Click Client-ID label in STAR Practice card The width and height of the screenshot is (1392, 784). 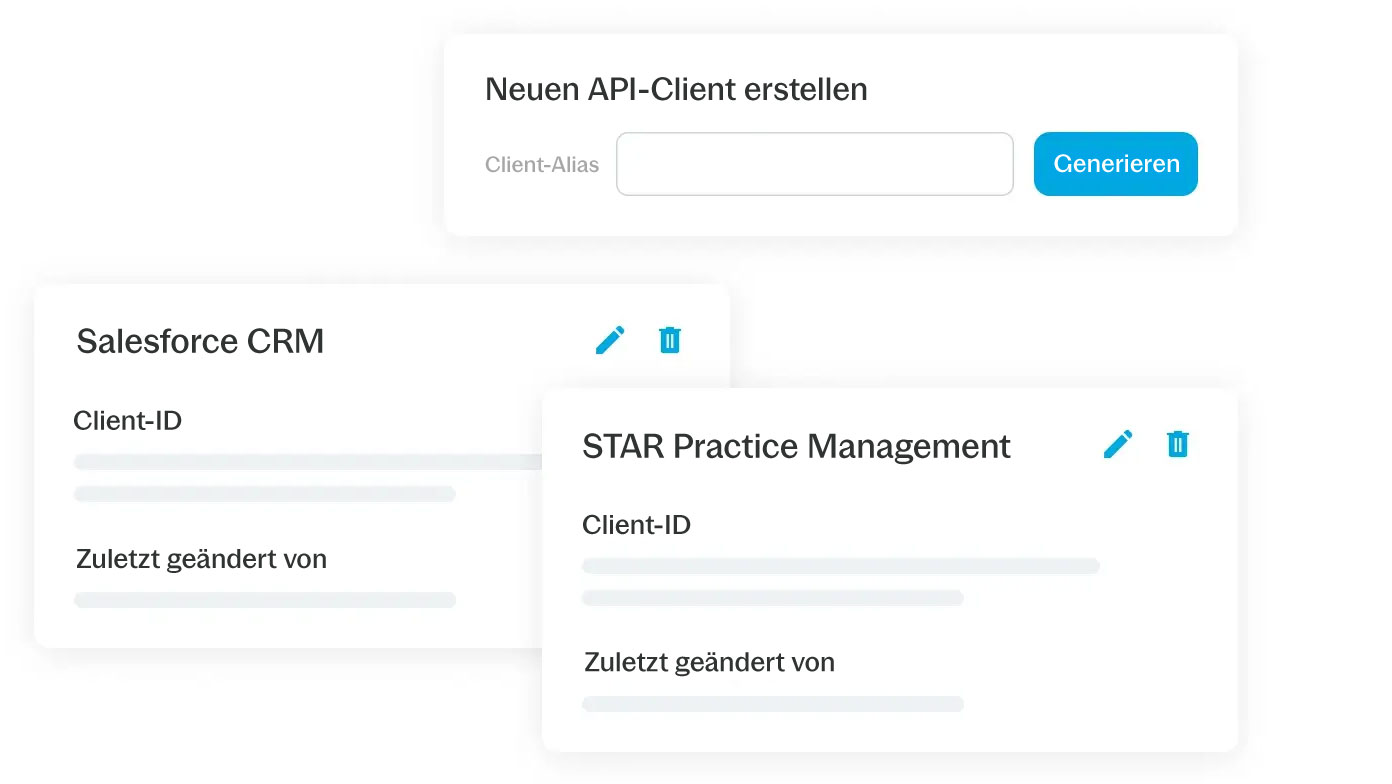pos(636,524)
